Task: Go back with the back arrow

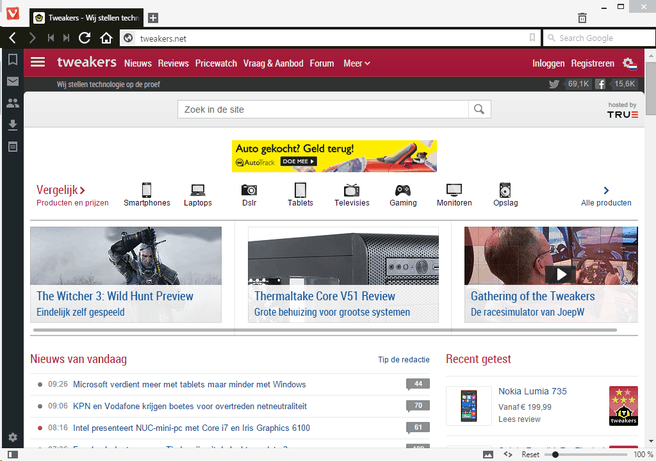Action: coord(13,38)
